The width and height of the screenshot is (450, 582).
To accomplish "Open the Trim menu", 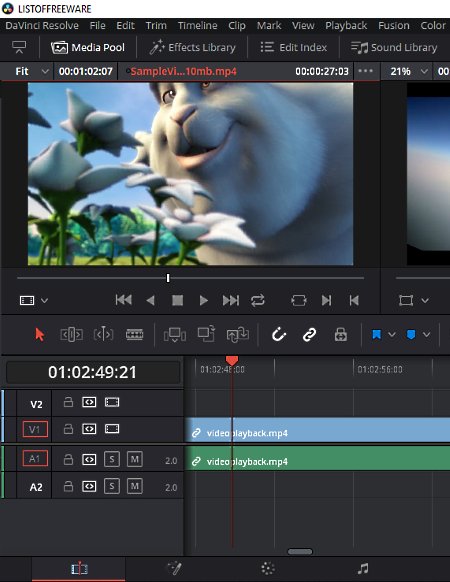I will click(156, 26).
